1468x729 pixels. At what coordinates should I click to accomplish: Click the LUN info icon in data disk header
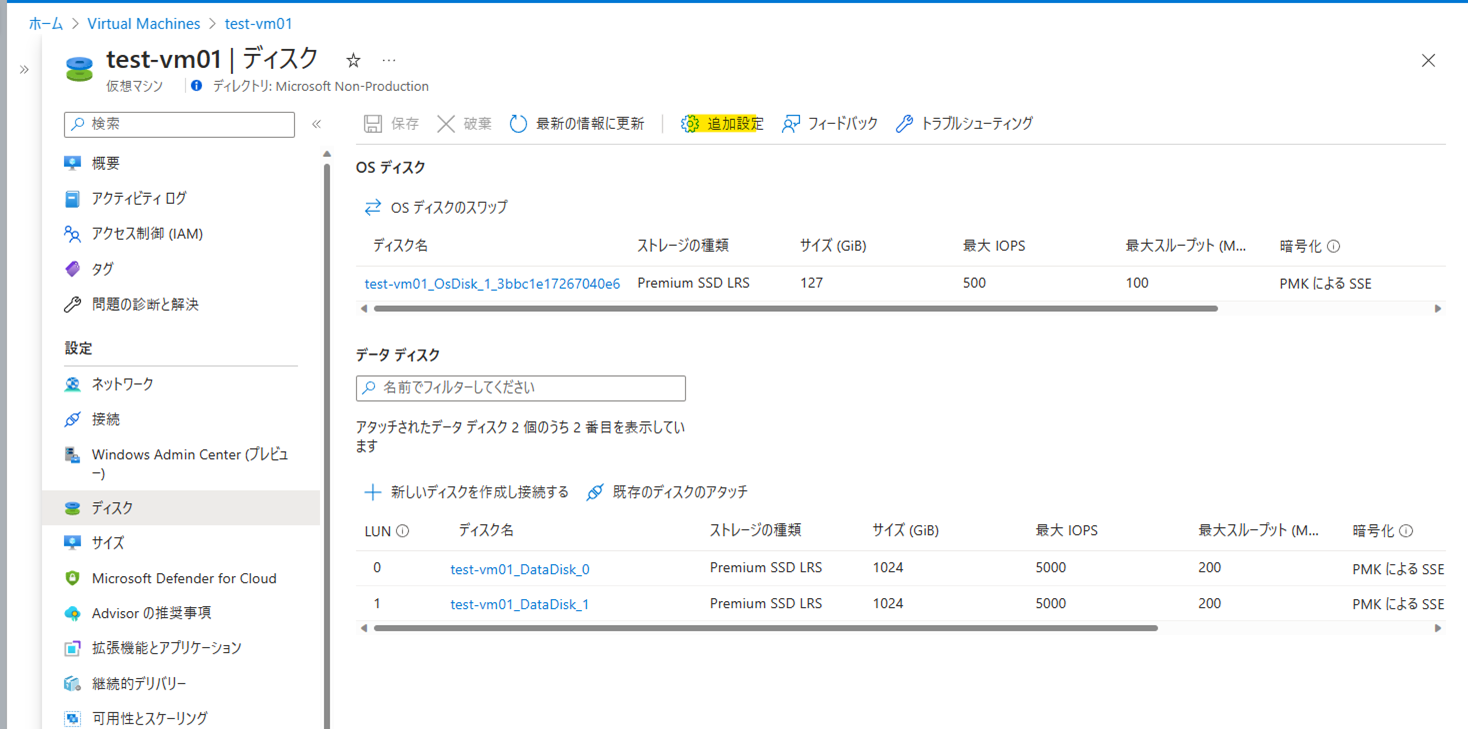point(403,531)
